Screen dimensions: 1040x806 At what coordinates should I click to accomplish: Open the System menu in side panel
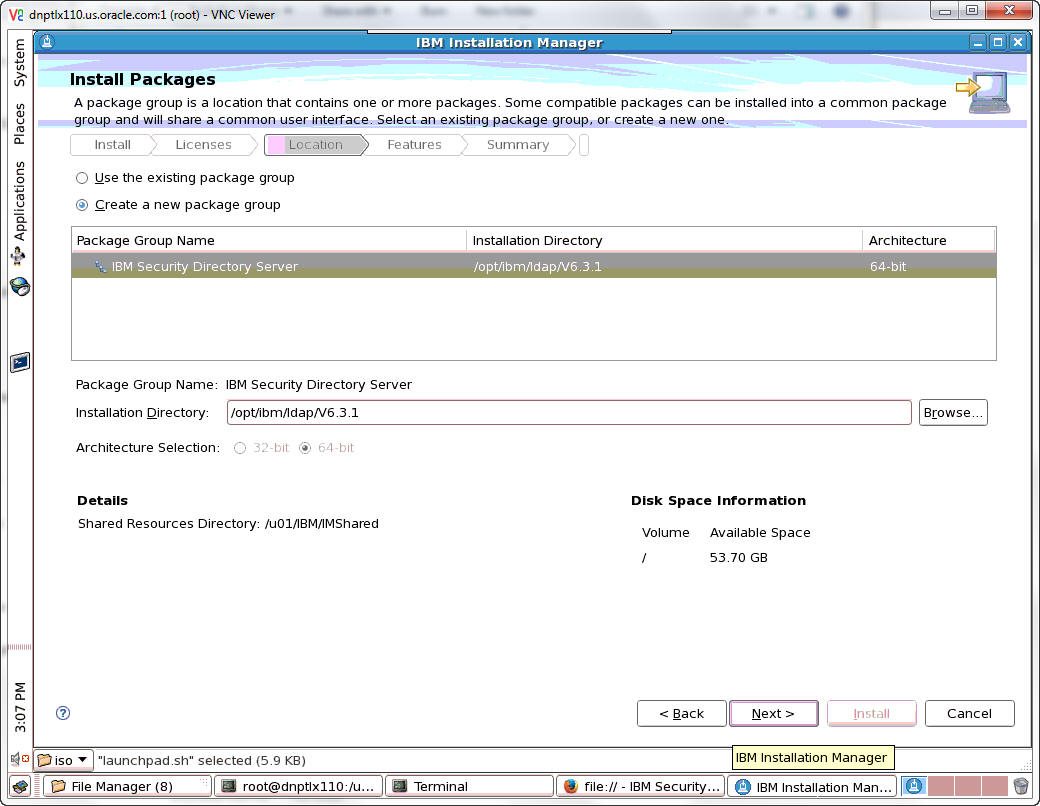tap(20, 62)
